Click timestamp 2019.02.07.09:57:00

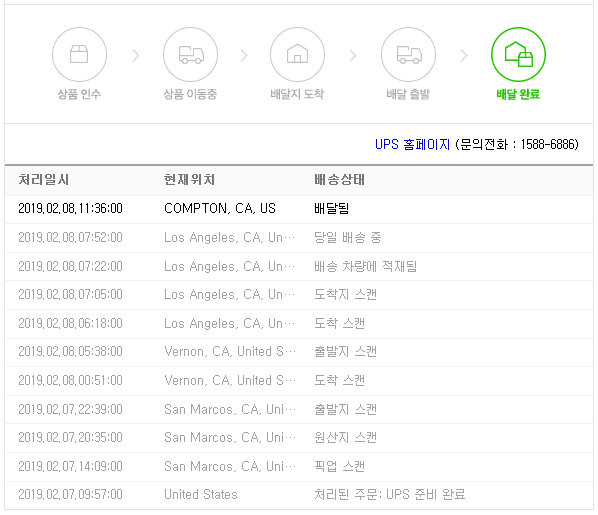pyautogui.click(x=71, y=494)
